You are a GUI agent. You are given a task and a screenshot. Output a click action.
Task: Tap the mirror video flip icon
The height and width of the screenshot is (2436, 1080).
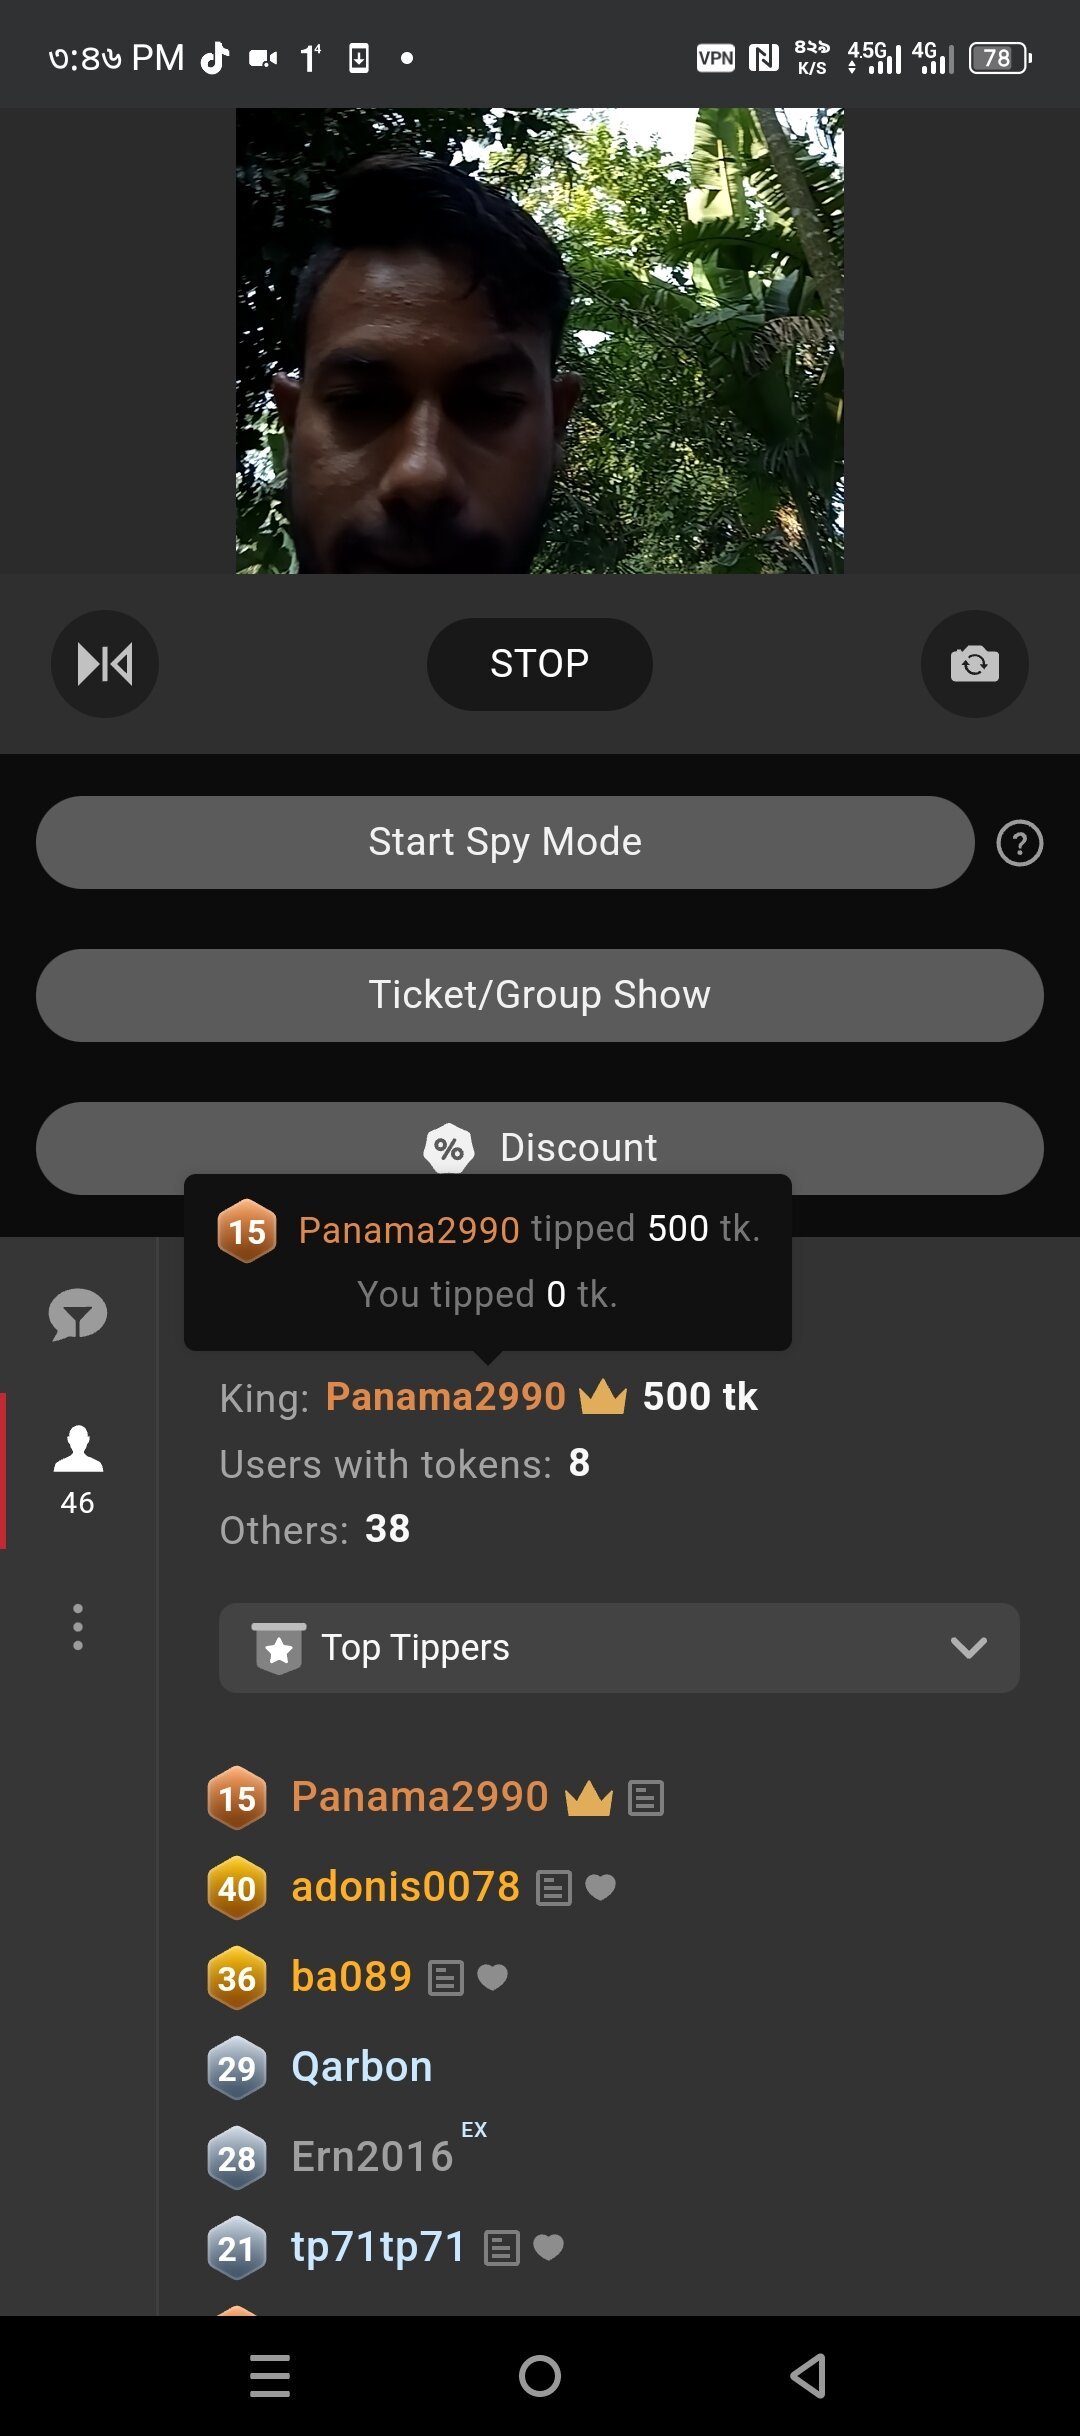[x=105, y=664]
